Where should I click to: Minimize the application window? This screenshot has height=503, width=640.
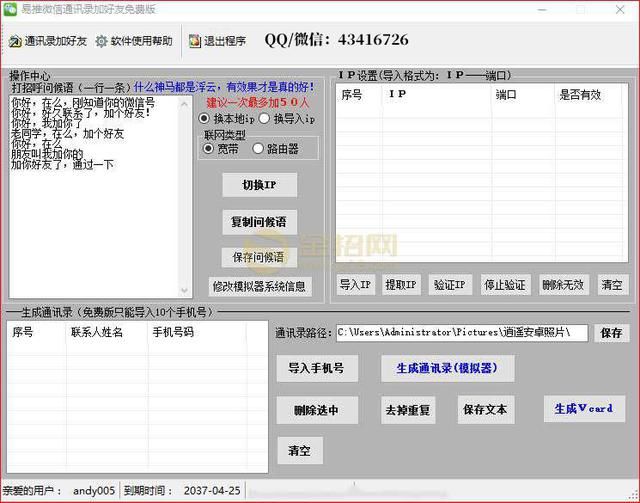[x=542, y=9]
